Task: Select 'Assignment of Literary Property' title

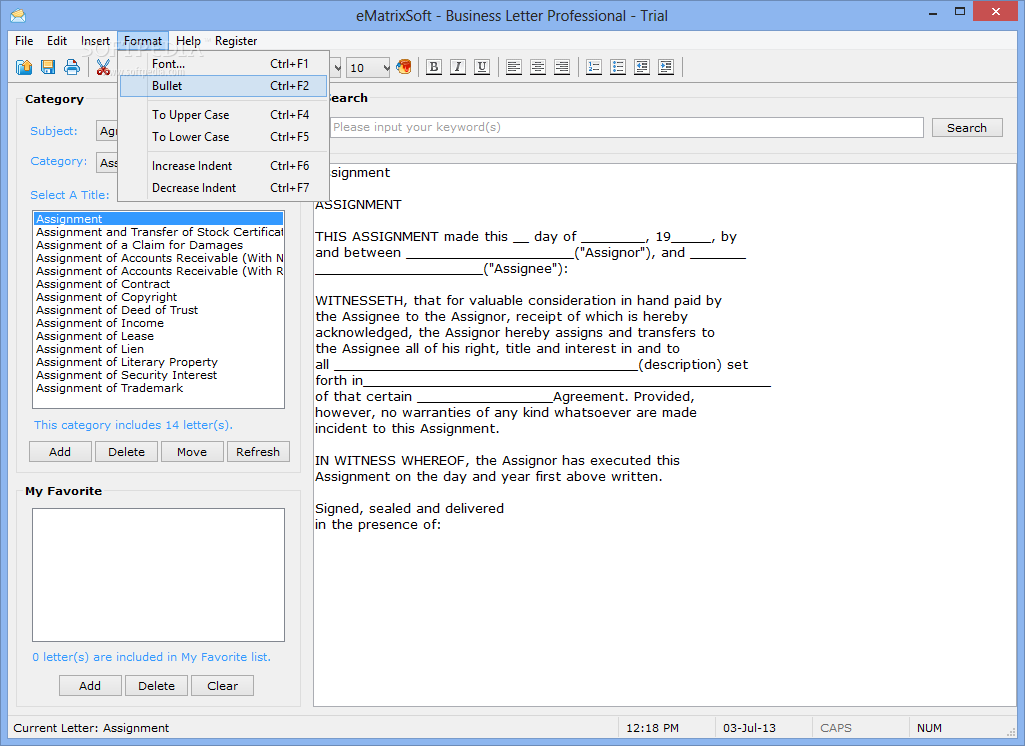Action: [x=159, y=362]
